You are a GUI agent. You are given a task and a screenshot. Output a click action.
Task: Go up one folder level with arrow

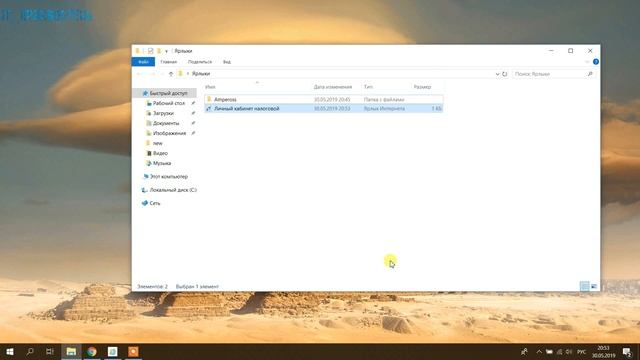pyautogui.click(x=171, y=74)
